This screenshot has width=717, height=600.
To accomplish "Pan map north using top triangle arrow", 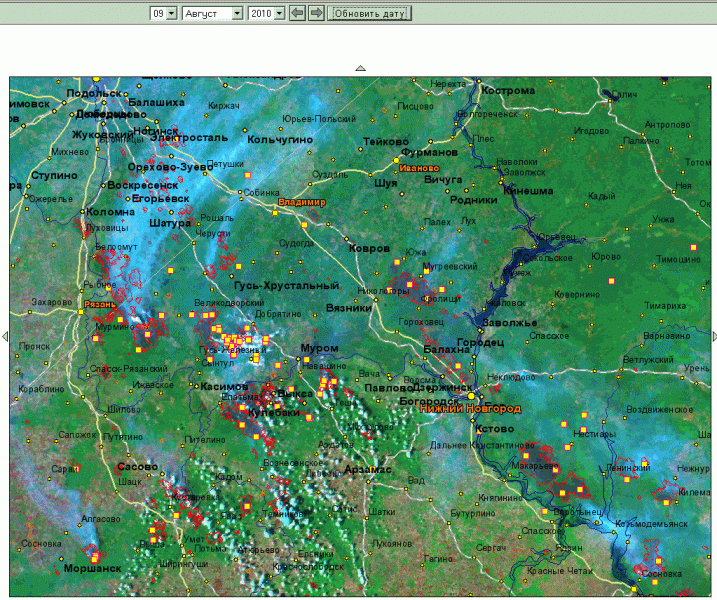I will 361,68.
